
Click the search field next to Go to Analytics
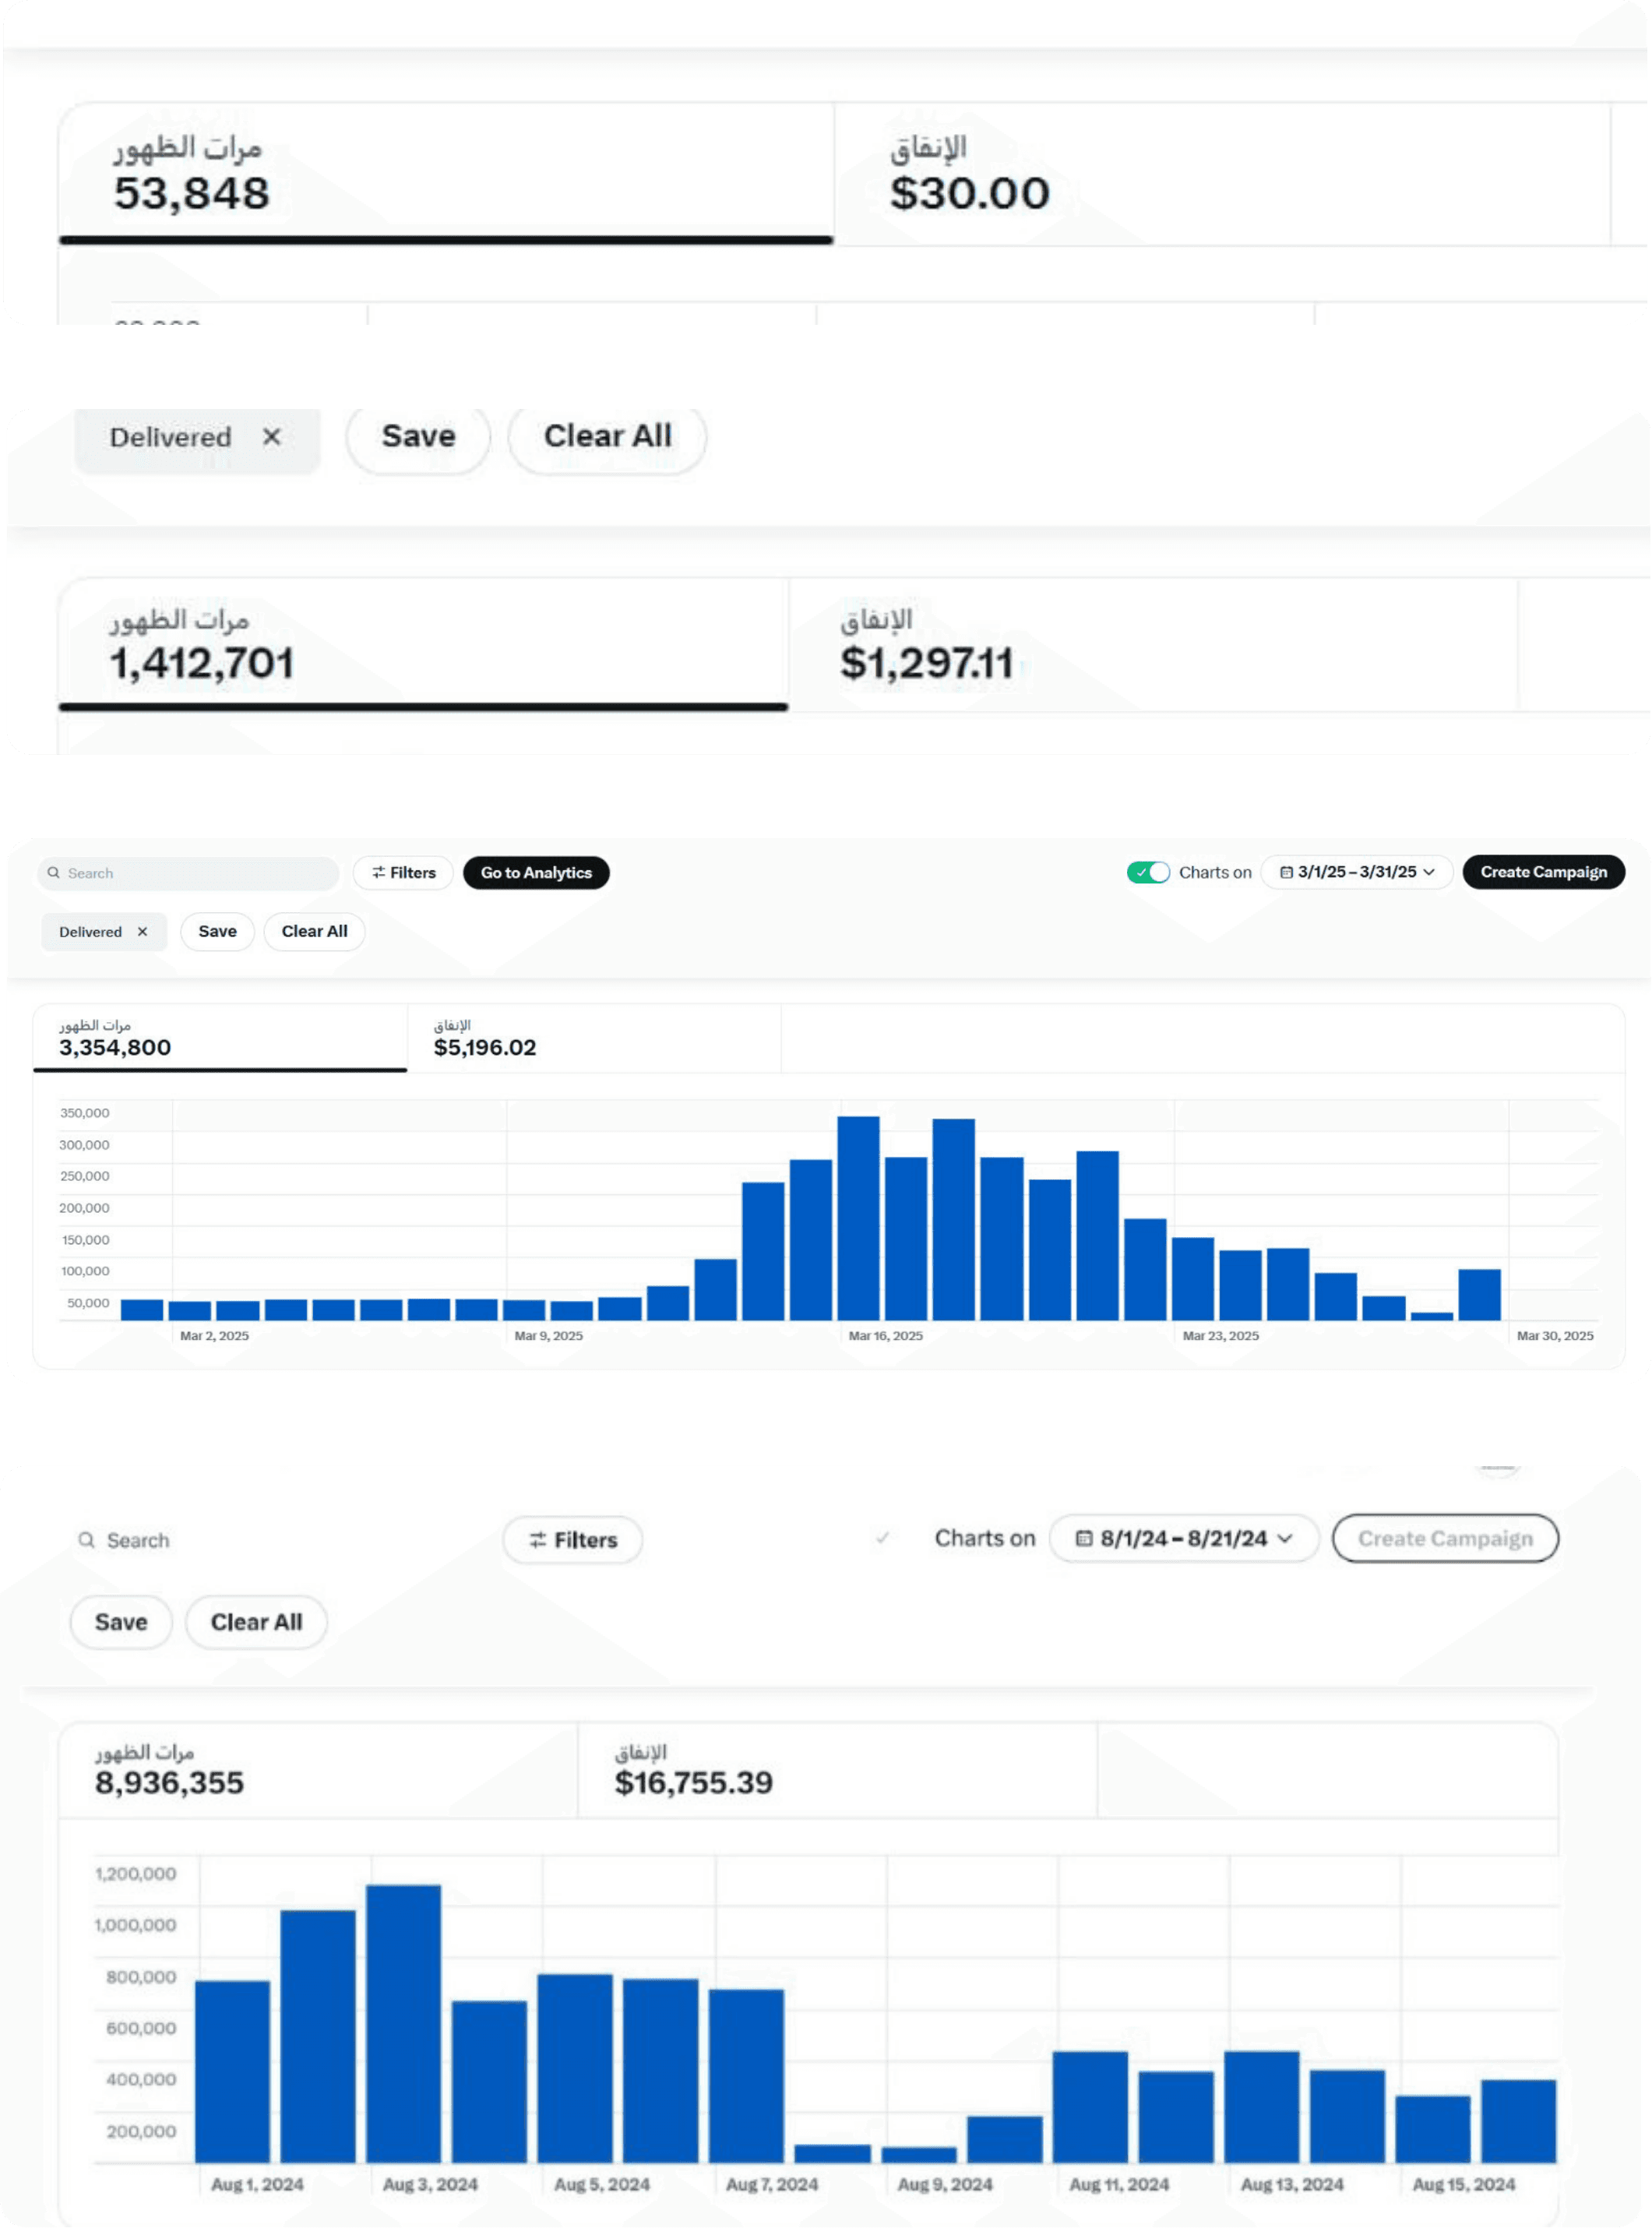point(188,873)
